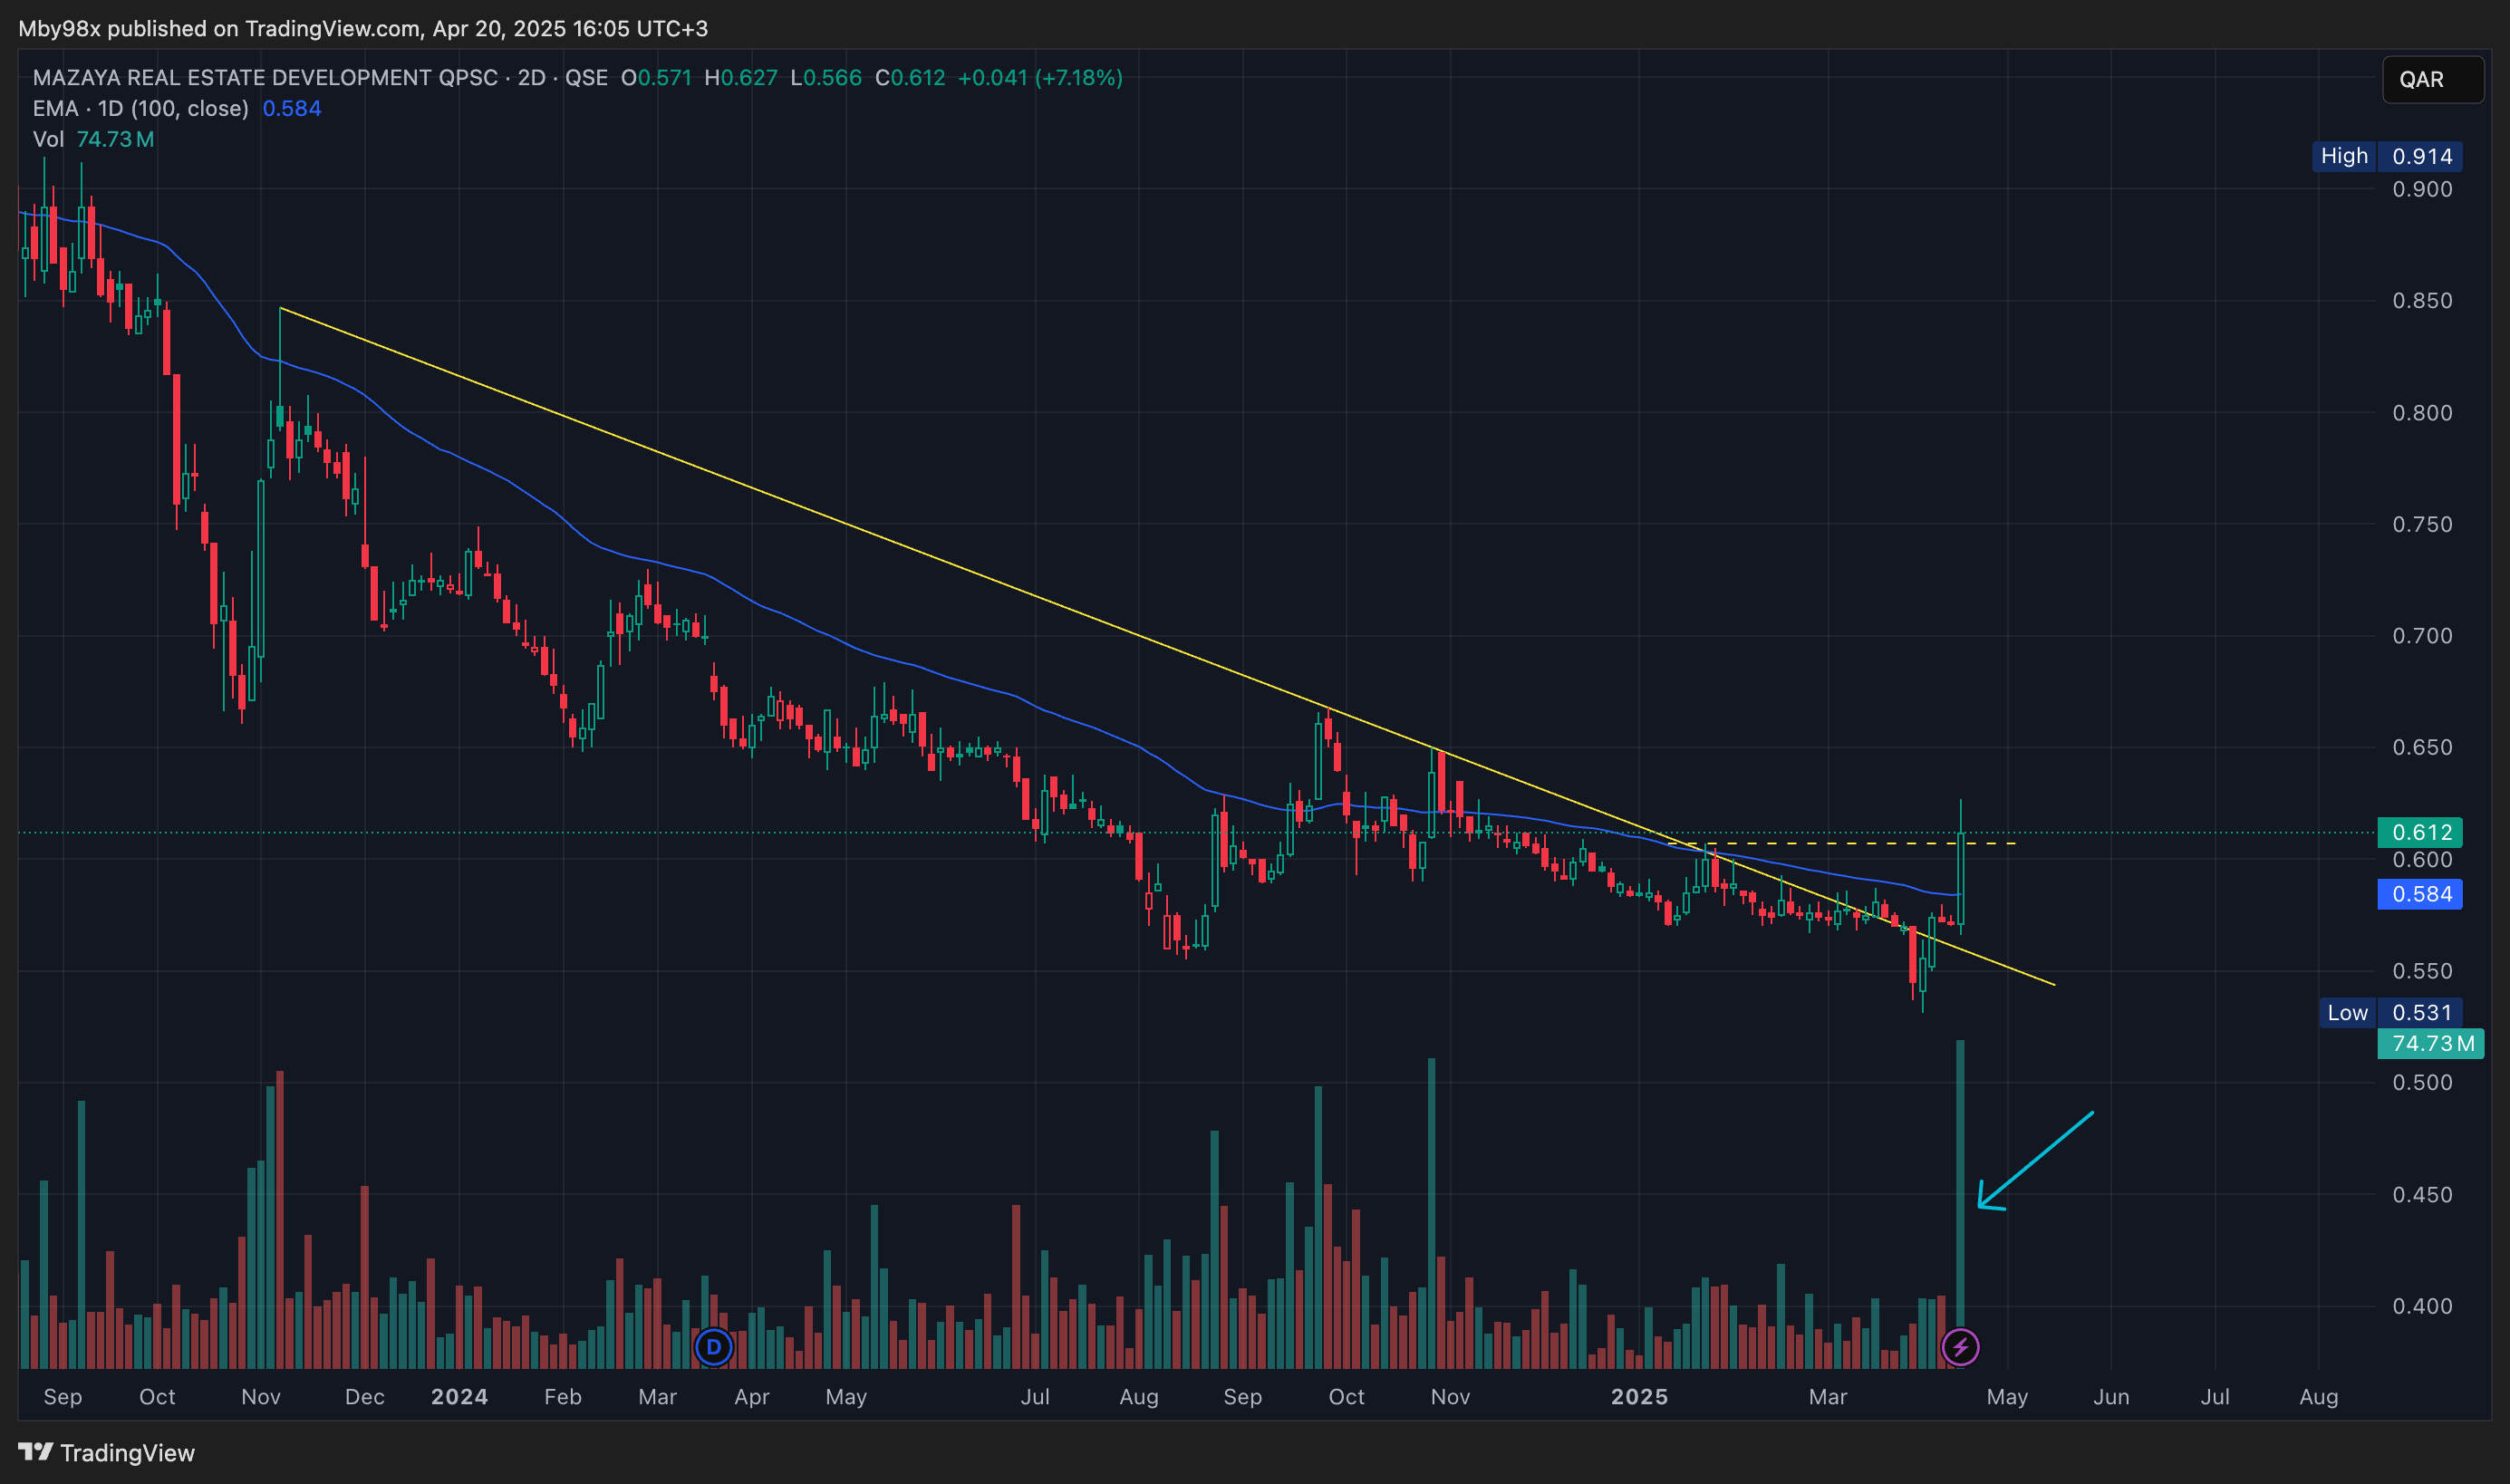
Task: Click the Vol 74.73 M indicator legend
Action: (x=93, y=139)
